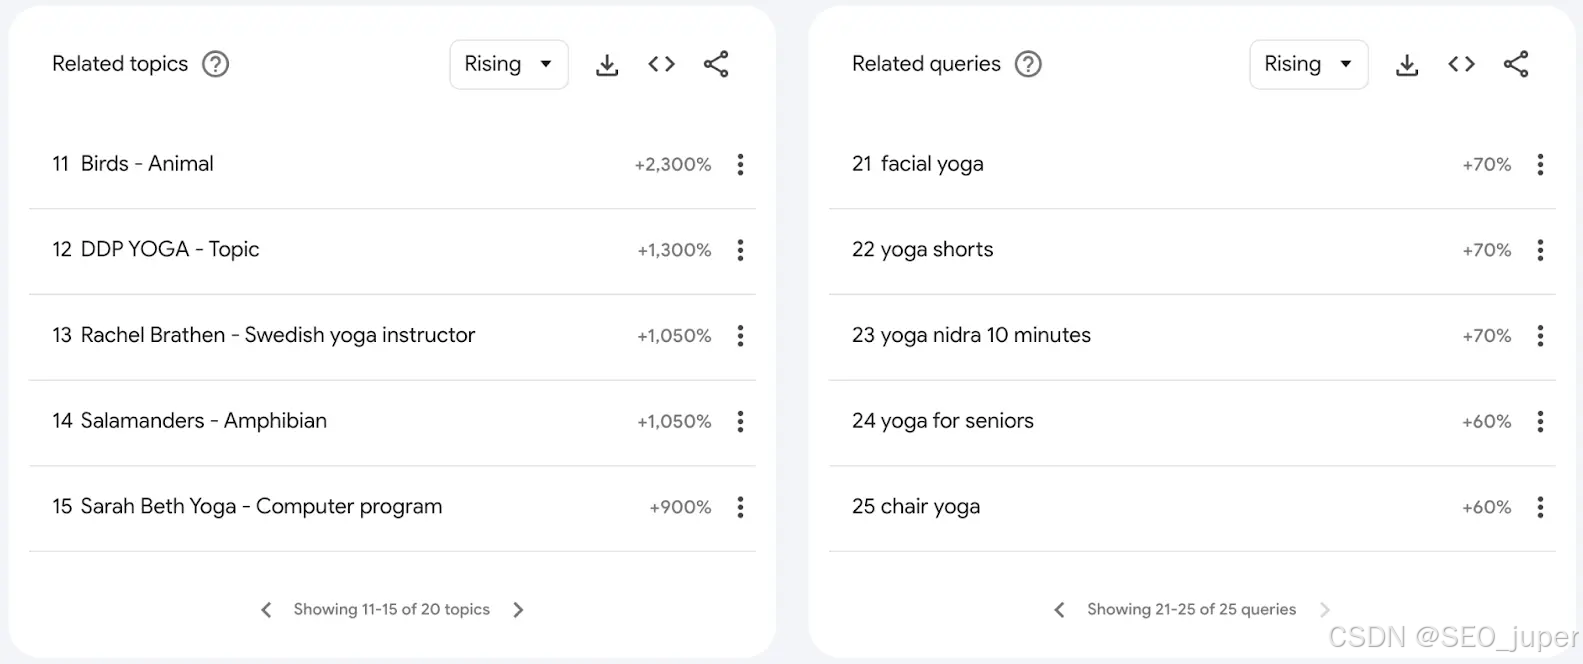This screenshot has width=1583, height=664.
Task: Share the Related topics card
Action: click(716, 65)
